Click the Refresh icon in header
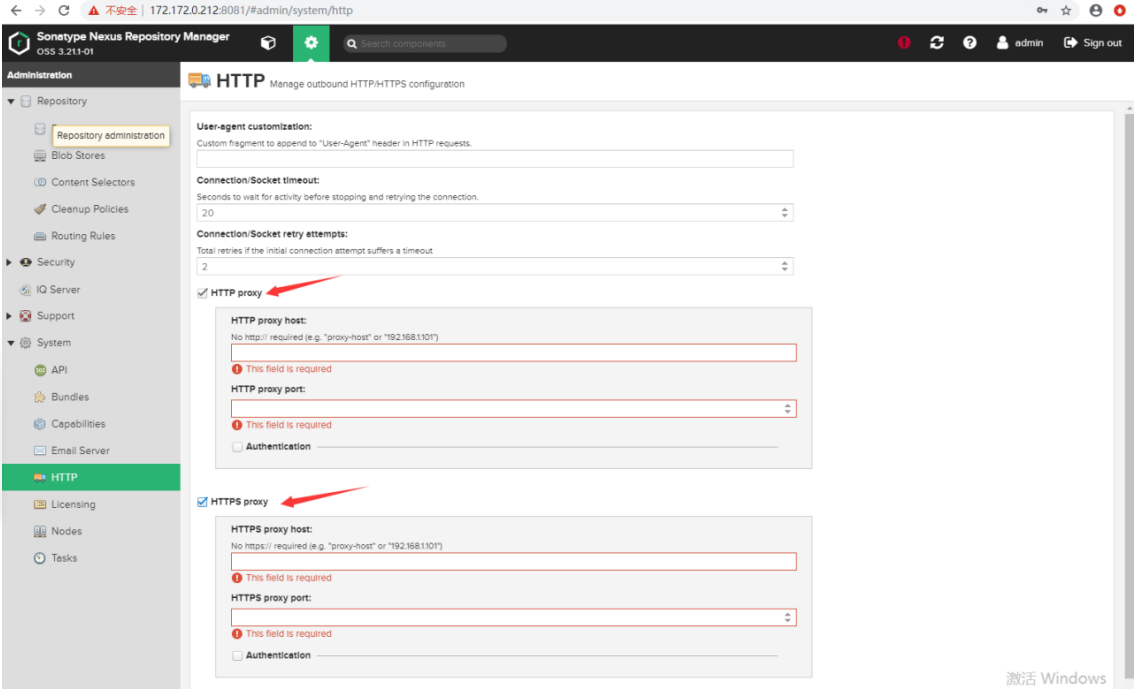 937,43
